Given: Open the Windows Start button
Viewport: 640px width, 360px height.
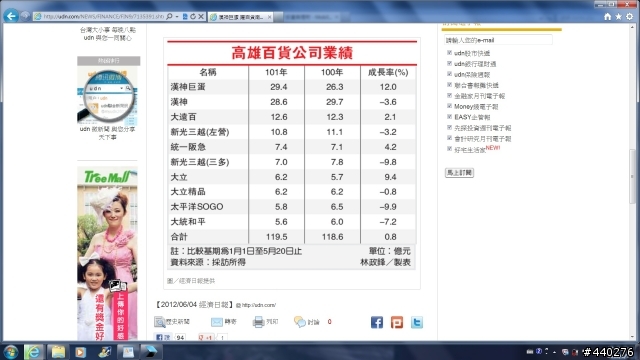Looking at the screenshot, I should (11, 352).
